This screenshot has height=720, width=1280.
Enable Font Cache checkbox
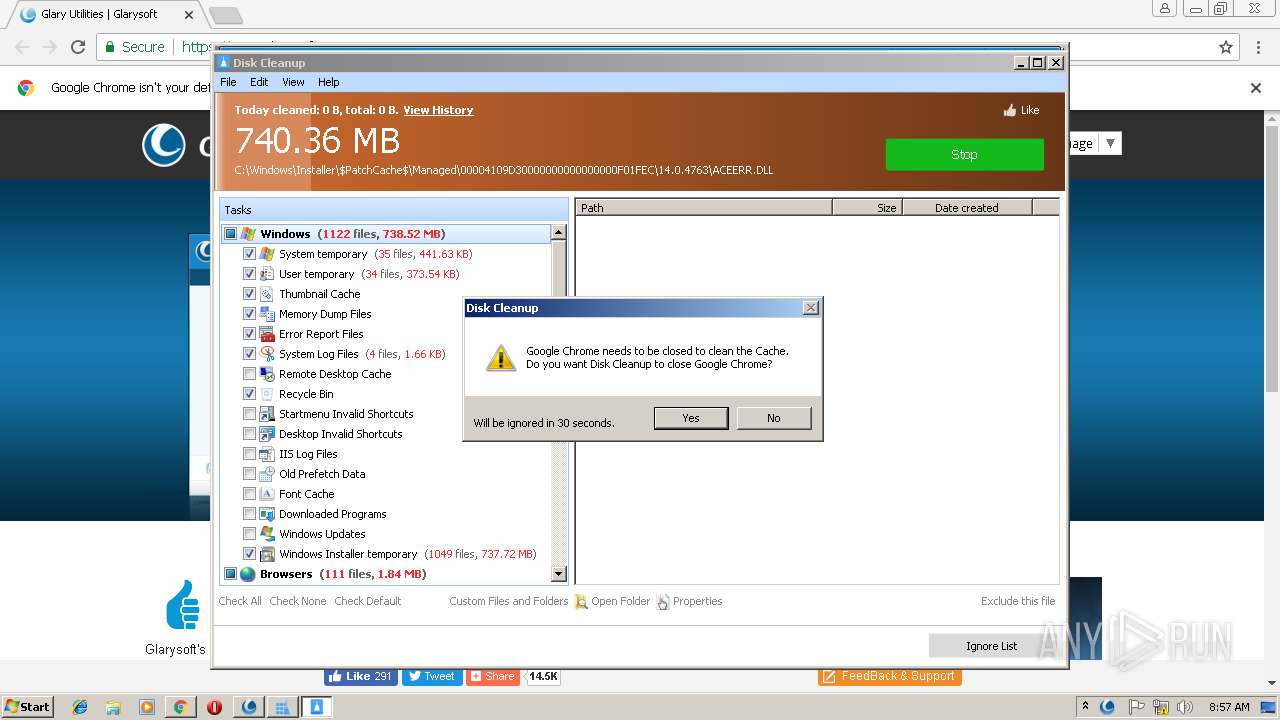pyautogui.click(x=249, y=494)
